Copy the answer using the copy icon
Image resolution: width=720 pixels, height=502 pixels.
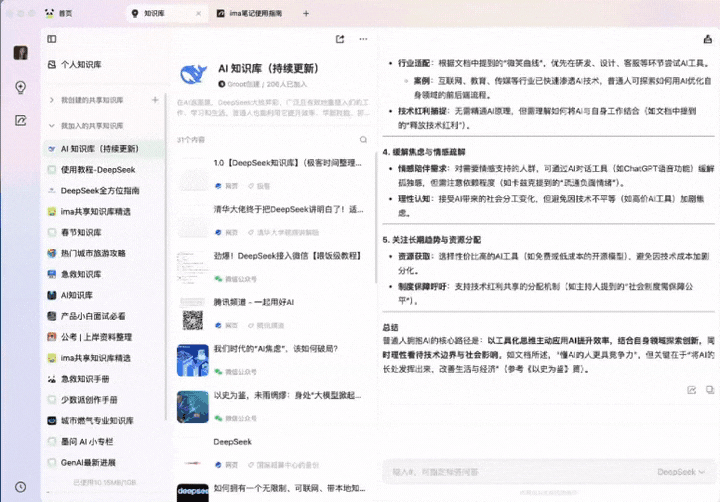(x=710, y=390)
